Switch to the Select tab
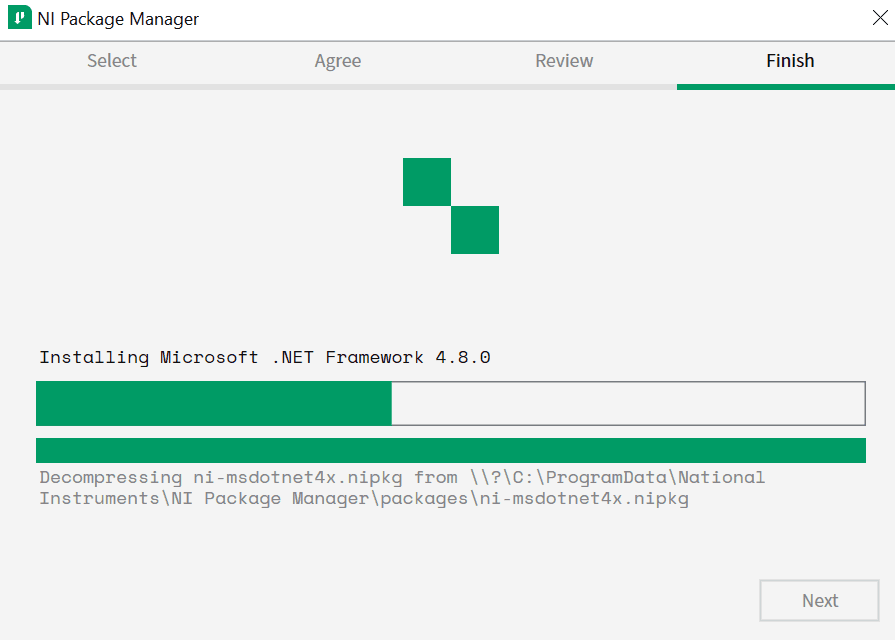The image size is (895, 640). (x=112, y=61)
